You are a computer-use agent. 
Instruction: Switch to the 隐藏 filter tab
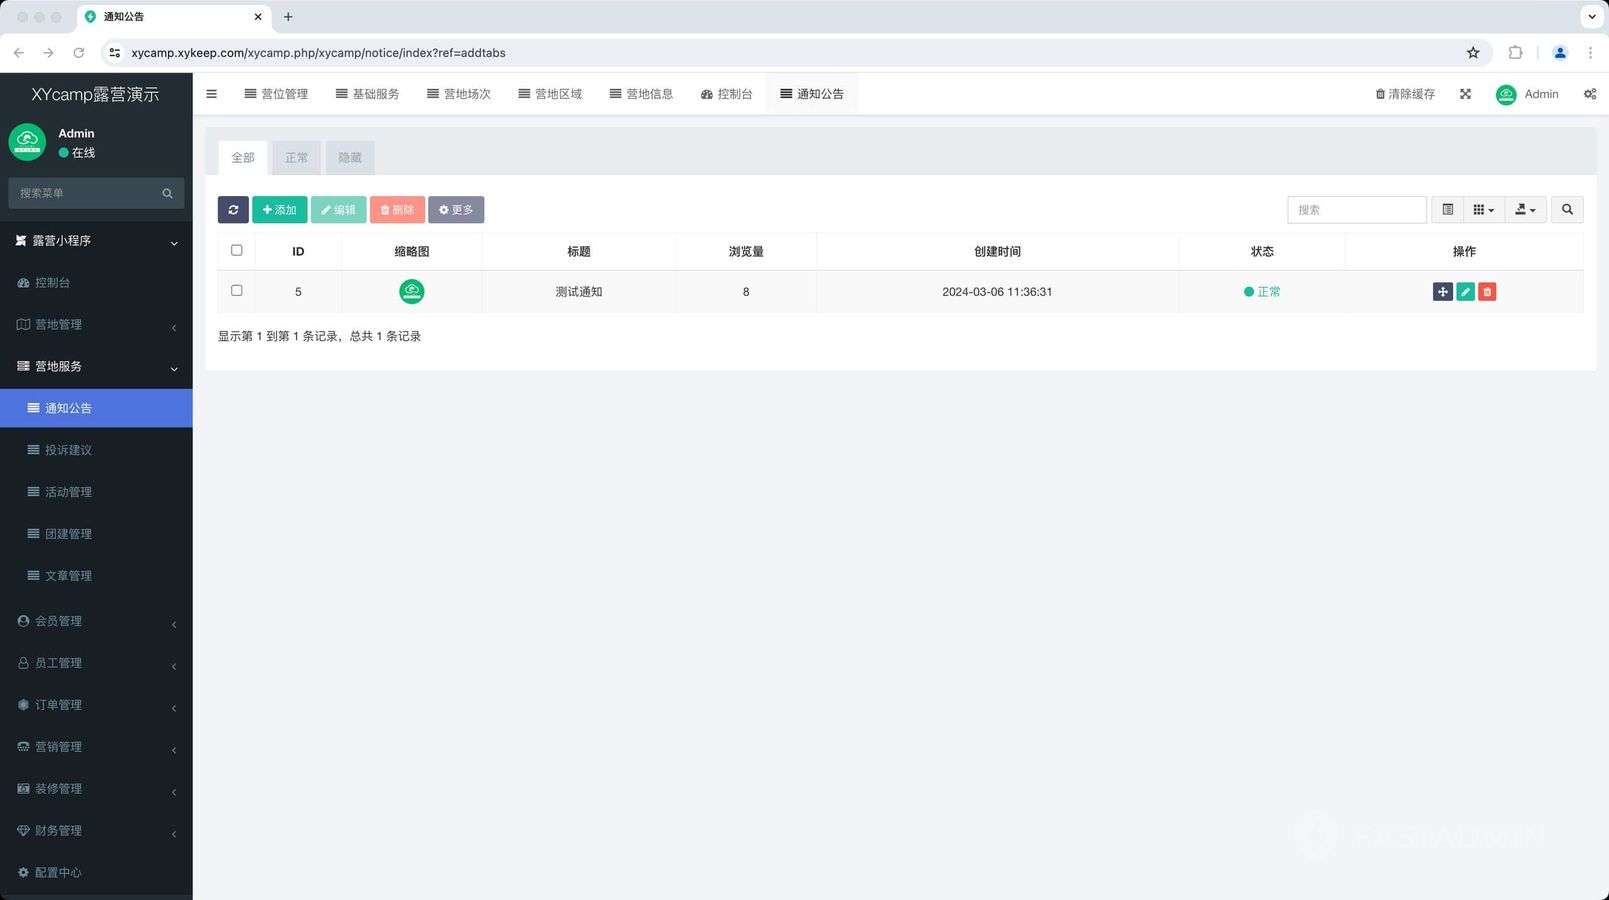click(350, 158)
